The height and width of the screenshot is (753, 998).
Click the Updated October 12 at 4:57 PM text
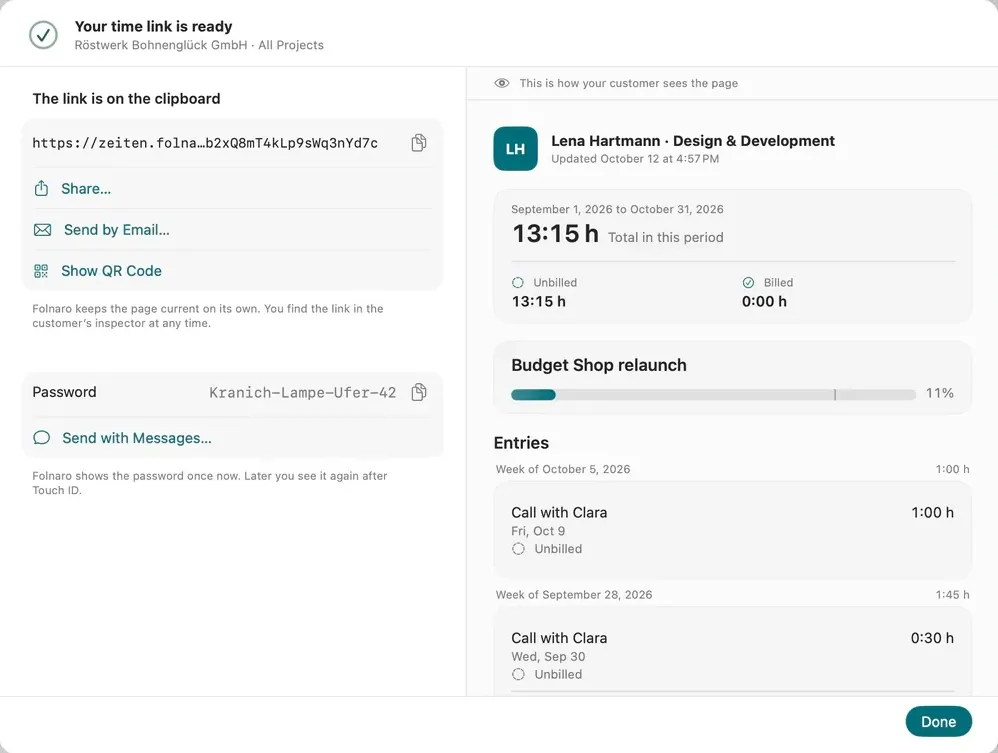635,159
